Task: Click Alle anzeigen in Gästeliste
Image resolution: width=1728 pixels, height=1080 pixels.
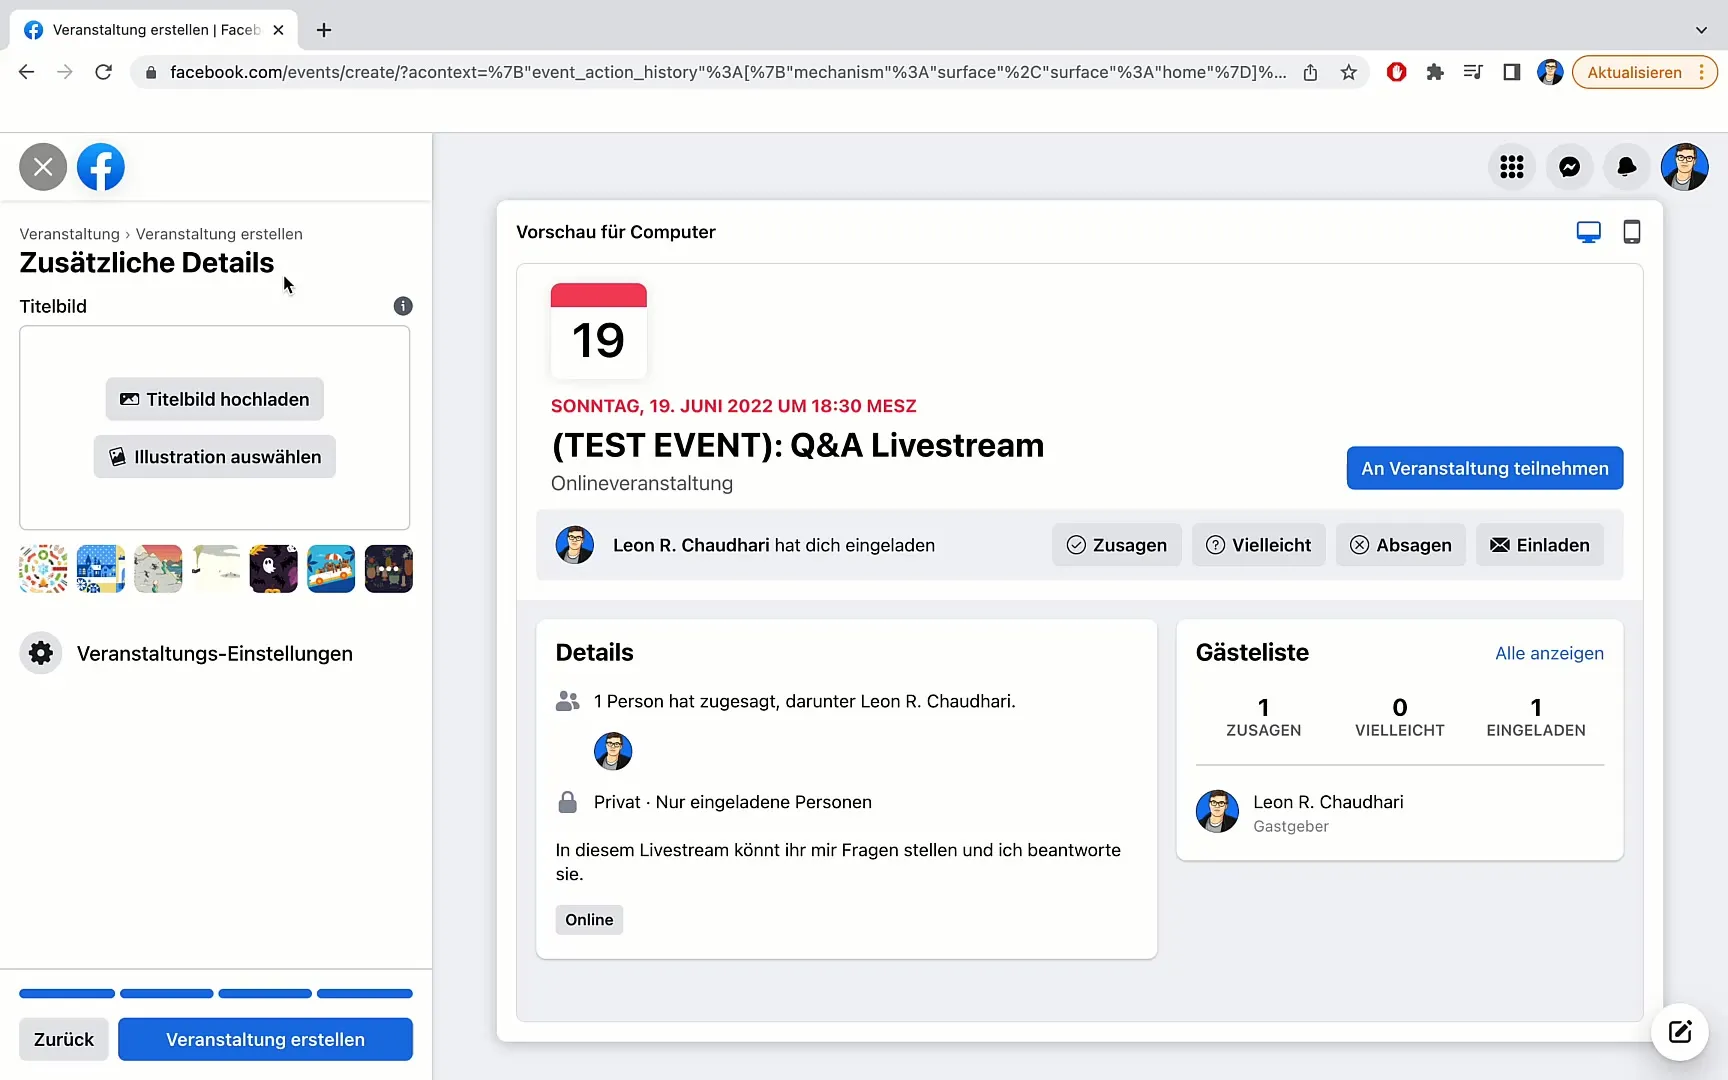Action: (1549, 653)
